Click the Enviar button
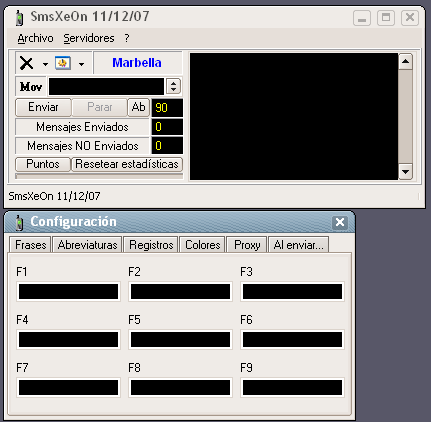Image resolution: width=431 pixels, height=422 pixels. click(x=43, y=107)
